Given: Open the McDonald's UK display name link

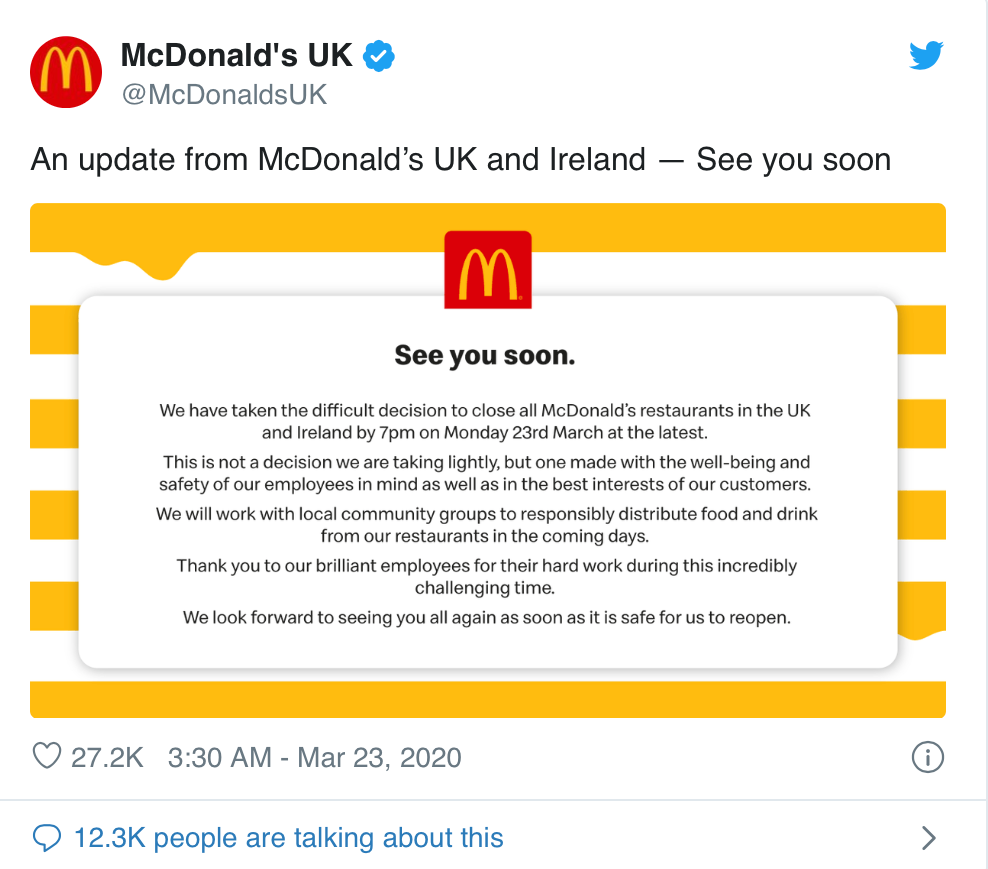Looking at the screenshot, I should click(236, 55).
